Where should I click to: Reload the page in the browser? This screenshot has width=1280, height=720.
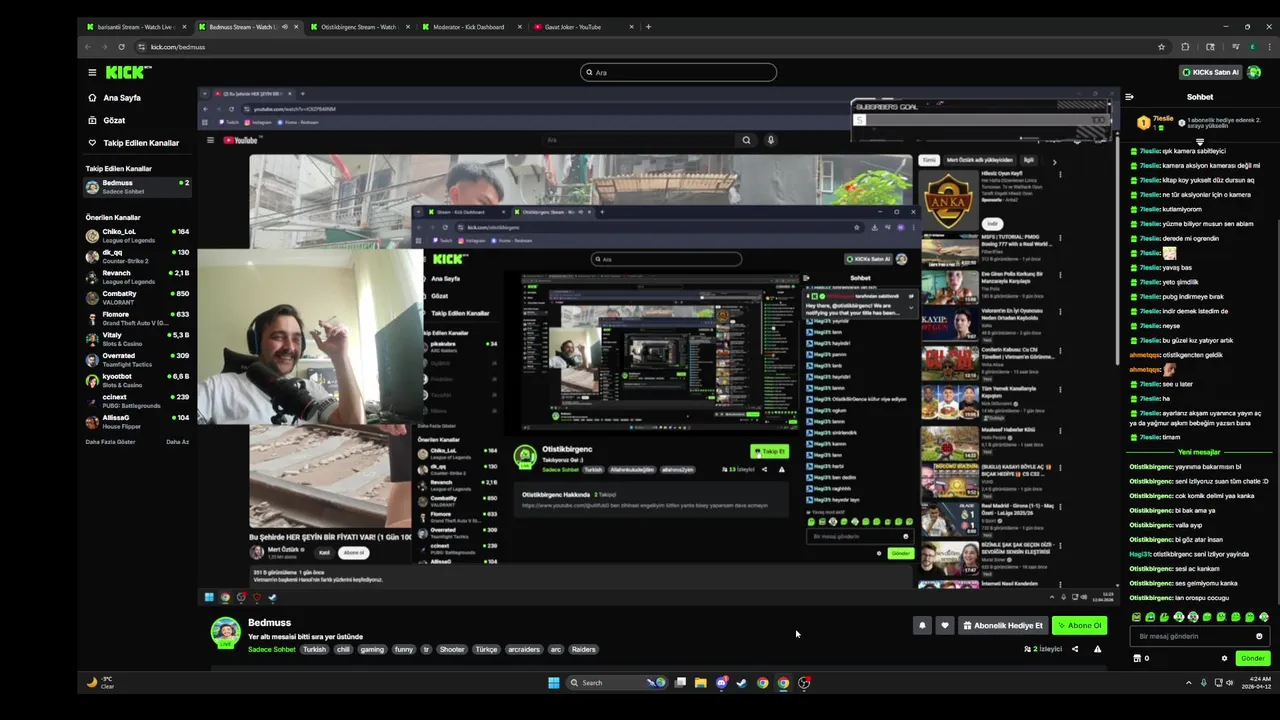click(121, 47)
